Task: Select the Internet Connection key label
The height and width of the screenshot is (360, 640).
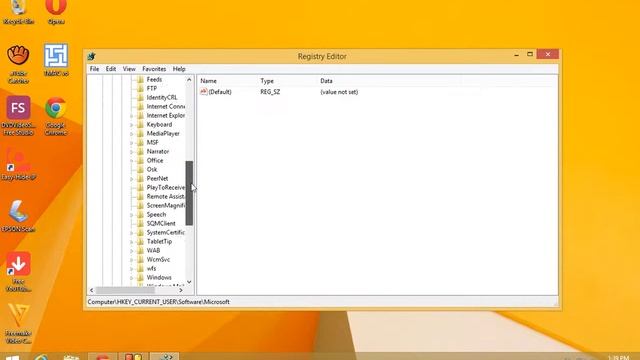Action: pos(165,107)
